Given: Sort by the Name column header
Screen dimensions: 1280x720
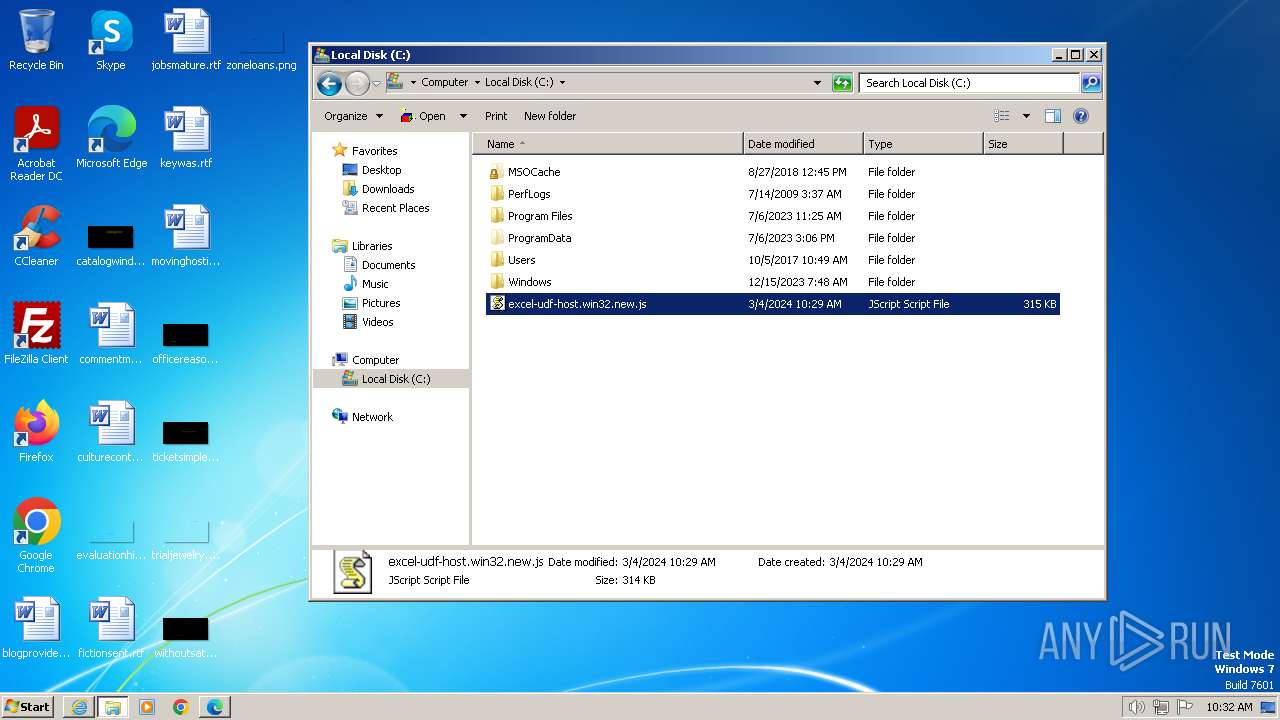Looking at the screenshot, I should tap(608, 144).
